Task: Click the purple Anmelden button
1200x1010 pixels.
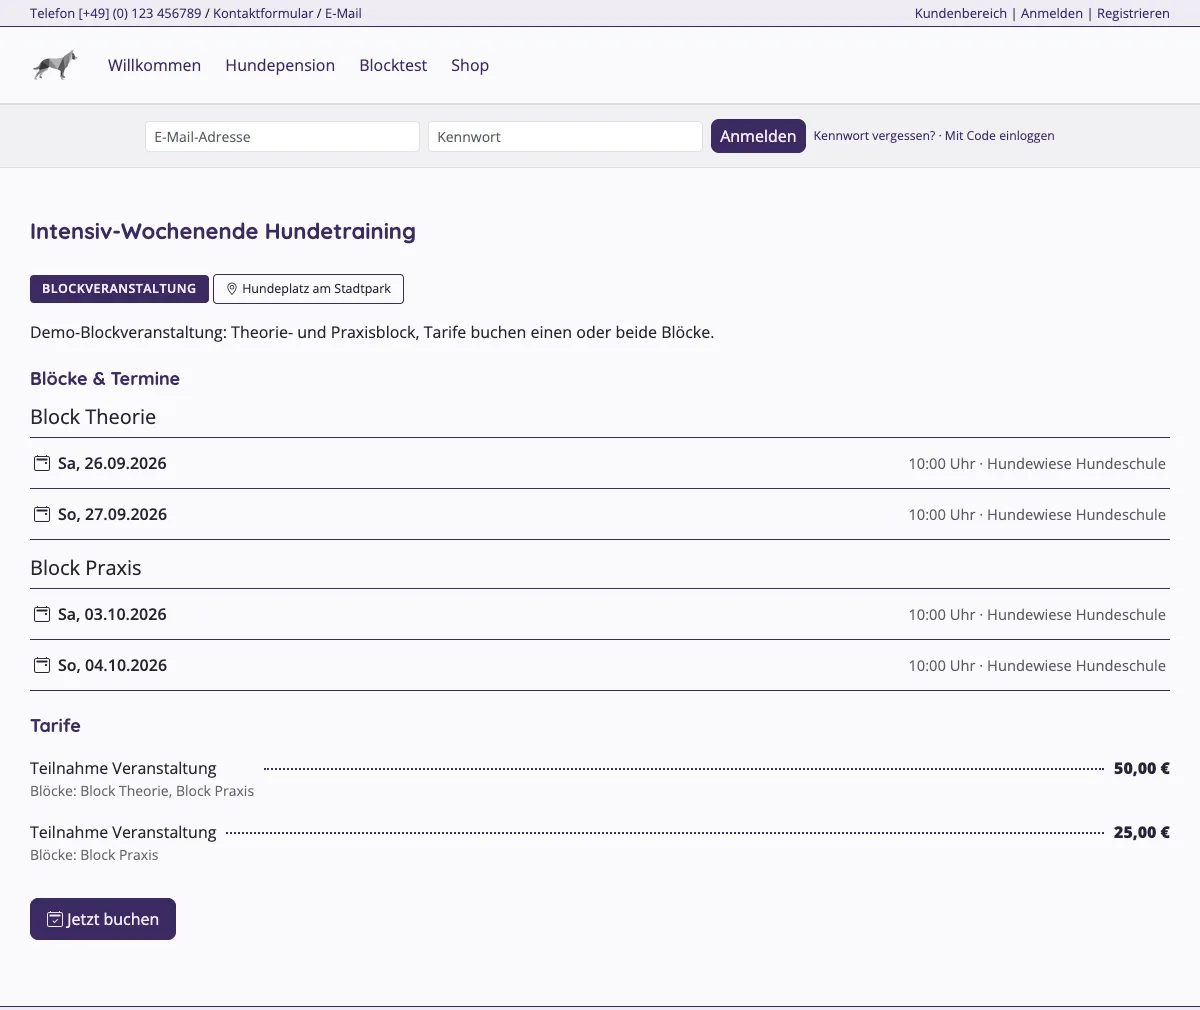Action: pos(758,136)
